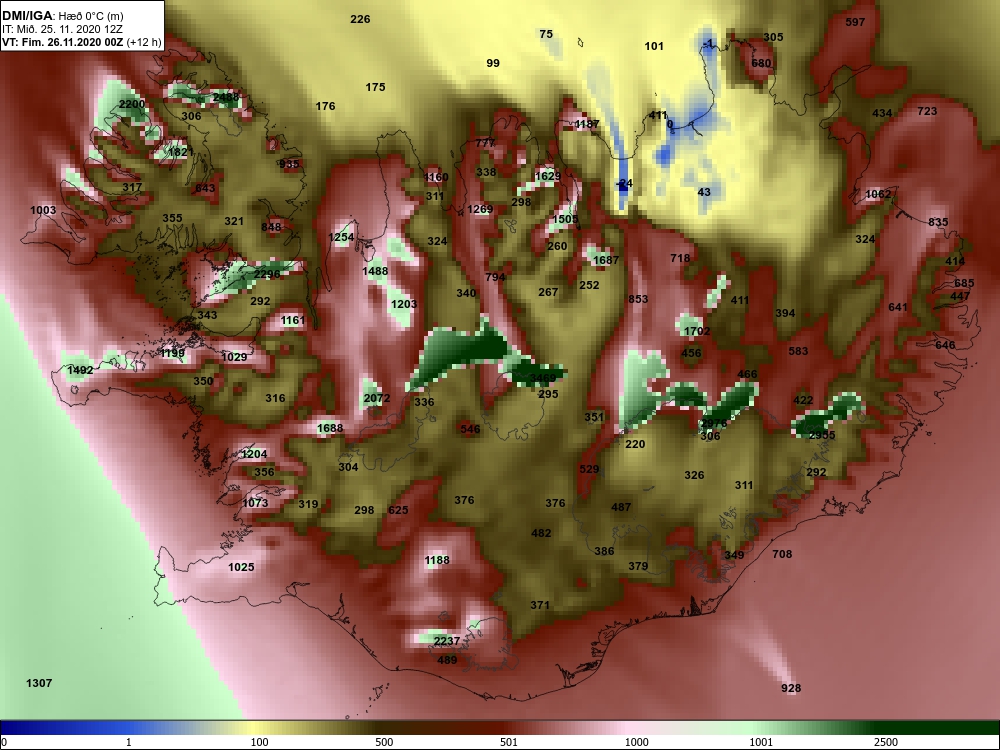The image size is (1000, 750).
Task: Click the 1025 map value
Action: pos(241,567)
